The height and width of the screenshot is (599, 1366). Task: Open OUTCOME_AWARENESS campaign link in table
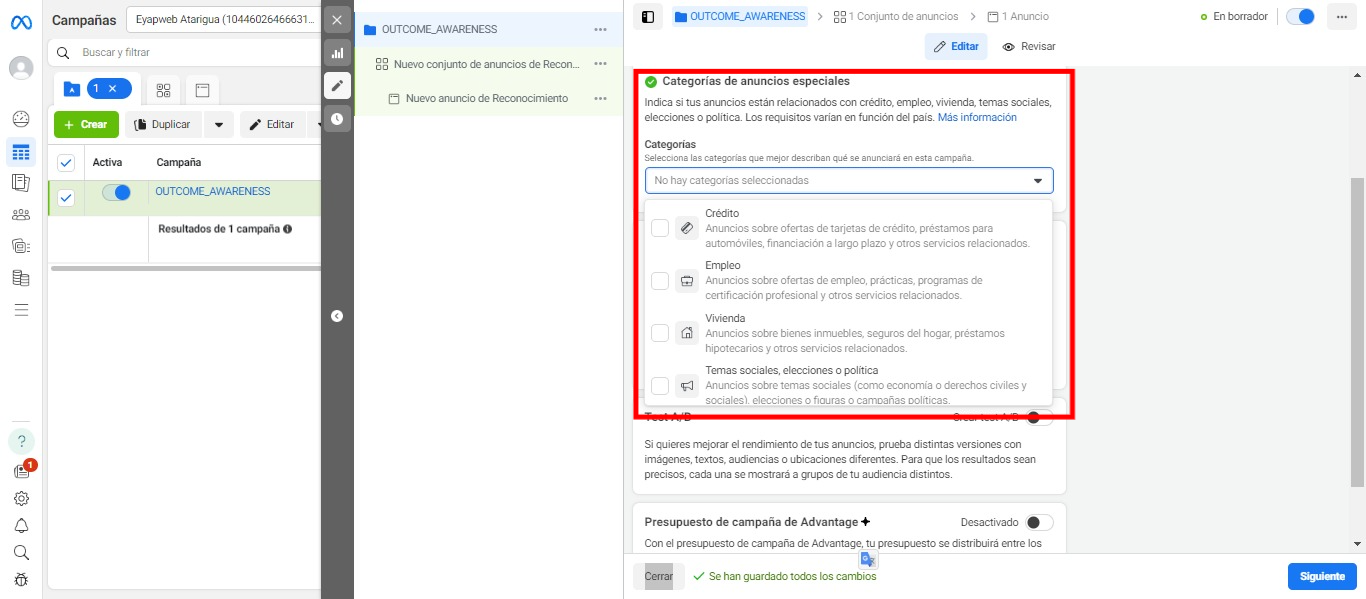[212, 192]
